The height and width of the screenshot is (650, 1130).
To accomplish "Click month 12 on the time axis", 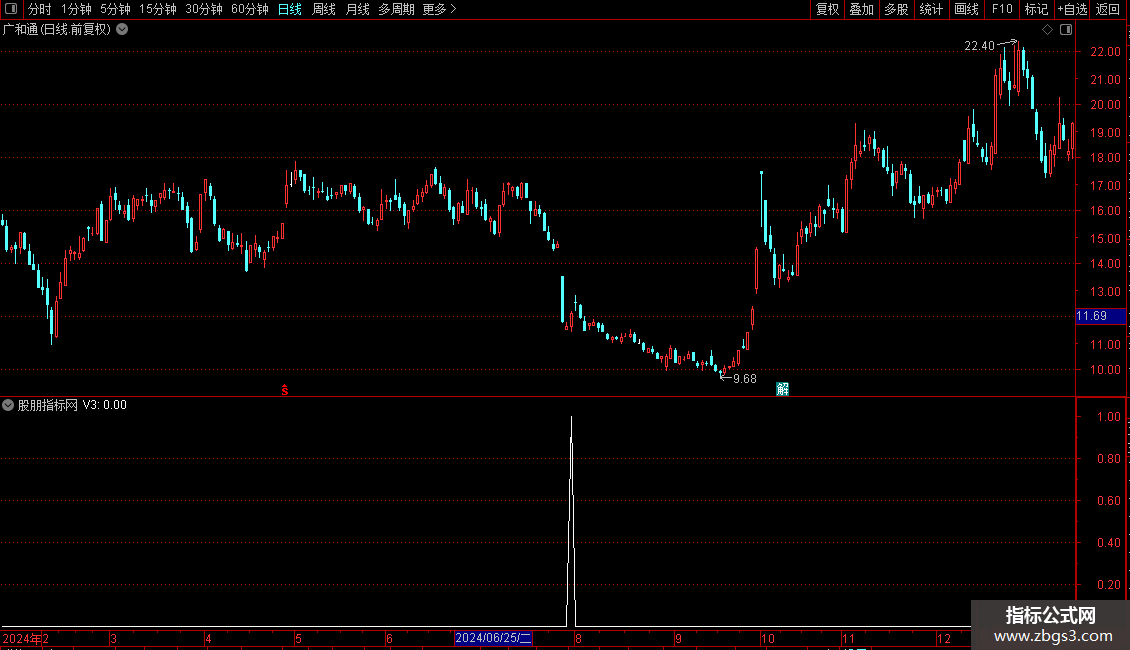I will [x=943, y=638].
